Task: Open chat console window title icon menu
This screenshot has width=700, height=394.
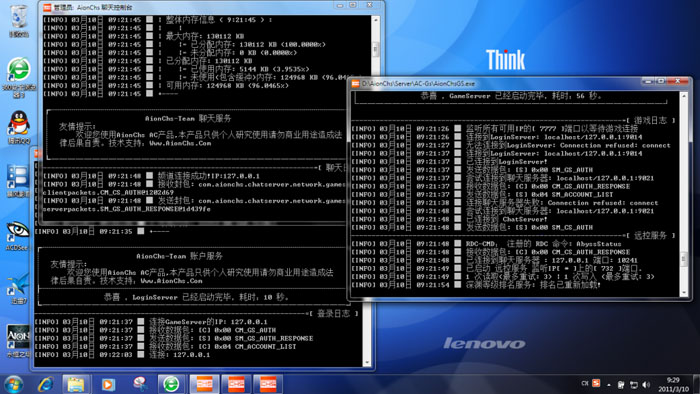Action: (47, 8)
